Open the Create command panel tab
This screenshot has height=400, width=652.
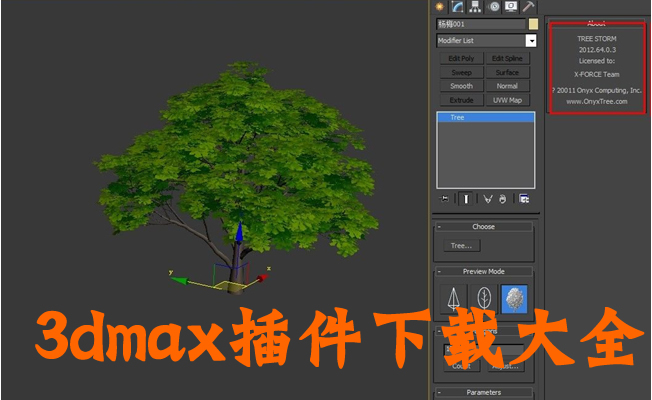coord(440,7)
